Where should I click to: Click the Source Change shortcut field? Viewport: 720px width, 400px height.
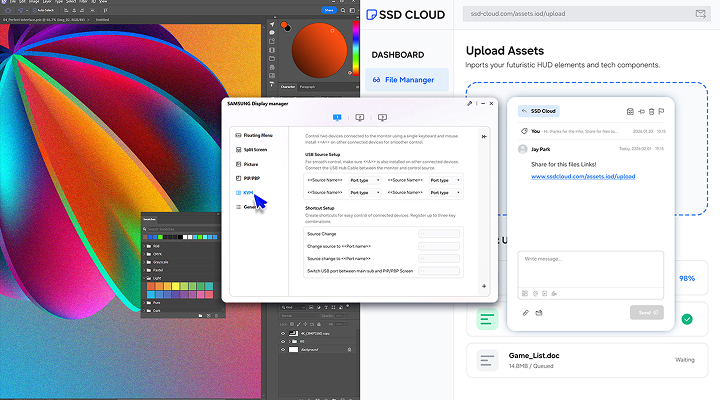pyautogui.click(x=439, y=234)
